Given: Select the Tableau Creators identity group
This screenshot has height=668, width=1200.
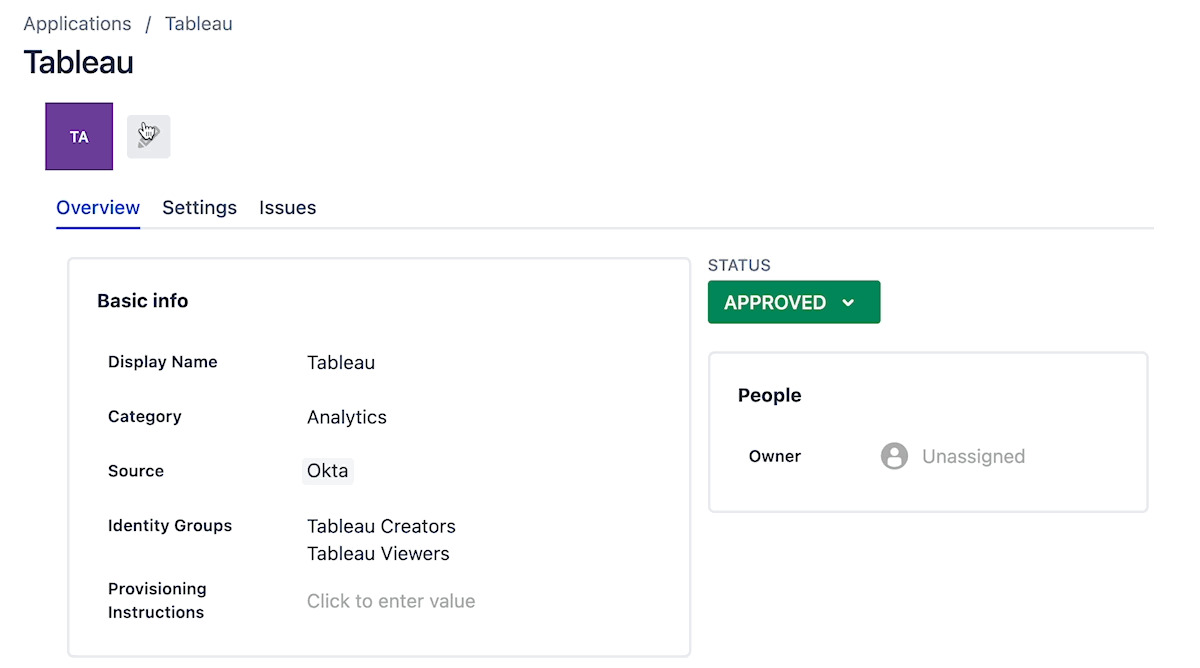Looking at the screenshot, I should point(381,526).
